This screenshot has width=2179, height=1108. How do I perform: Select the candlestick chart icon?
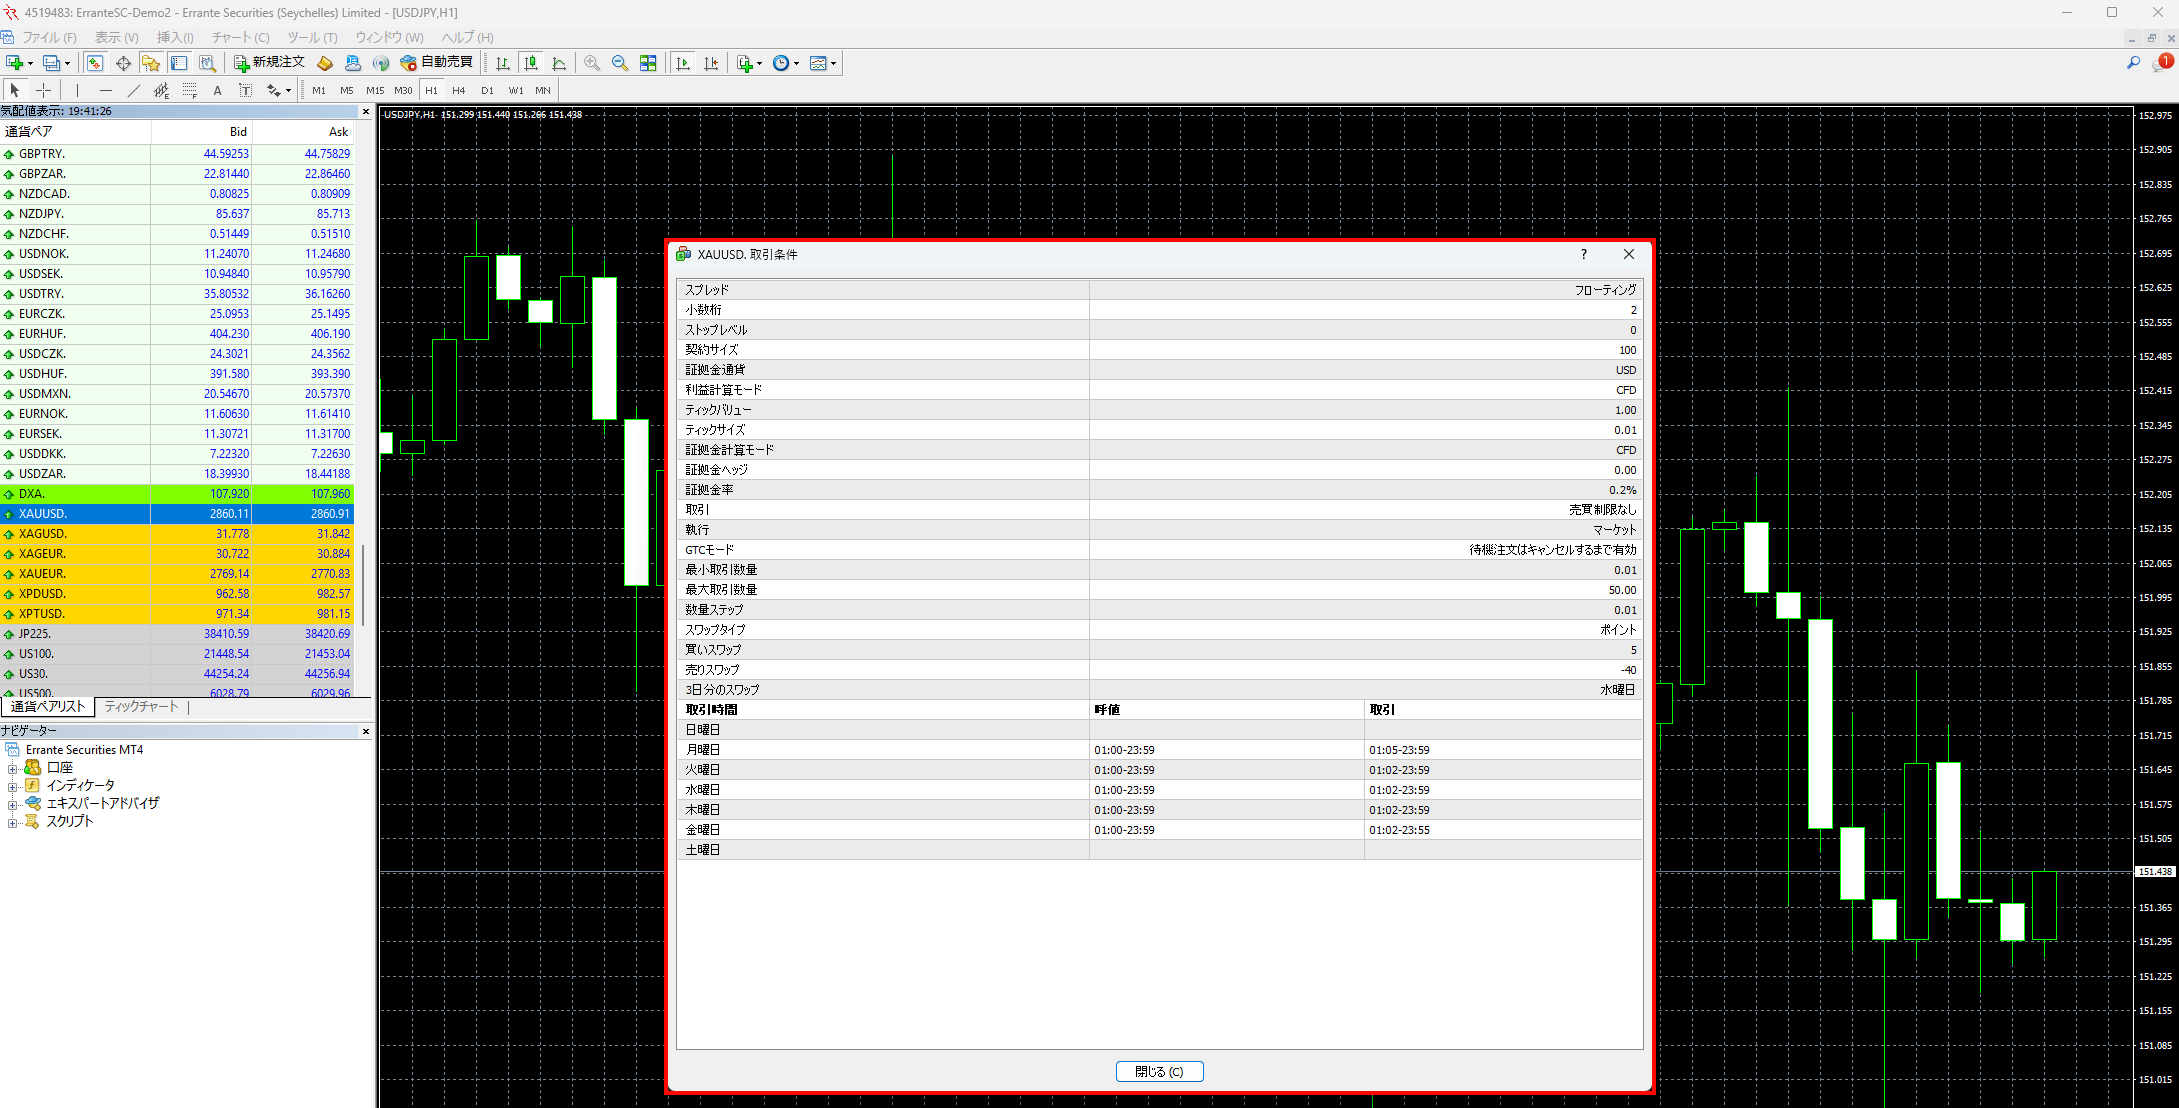tap(531, 63)
